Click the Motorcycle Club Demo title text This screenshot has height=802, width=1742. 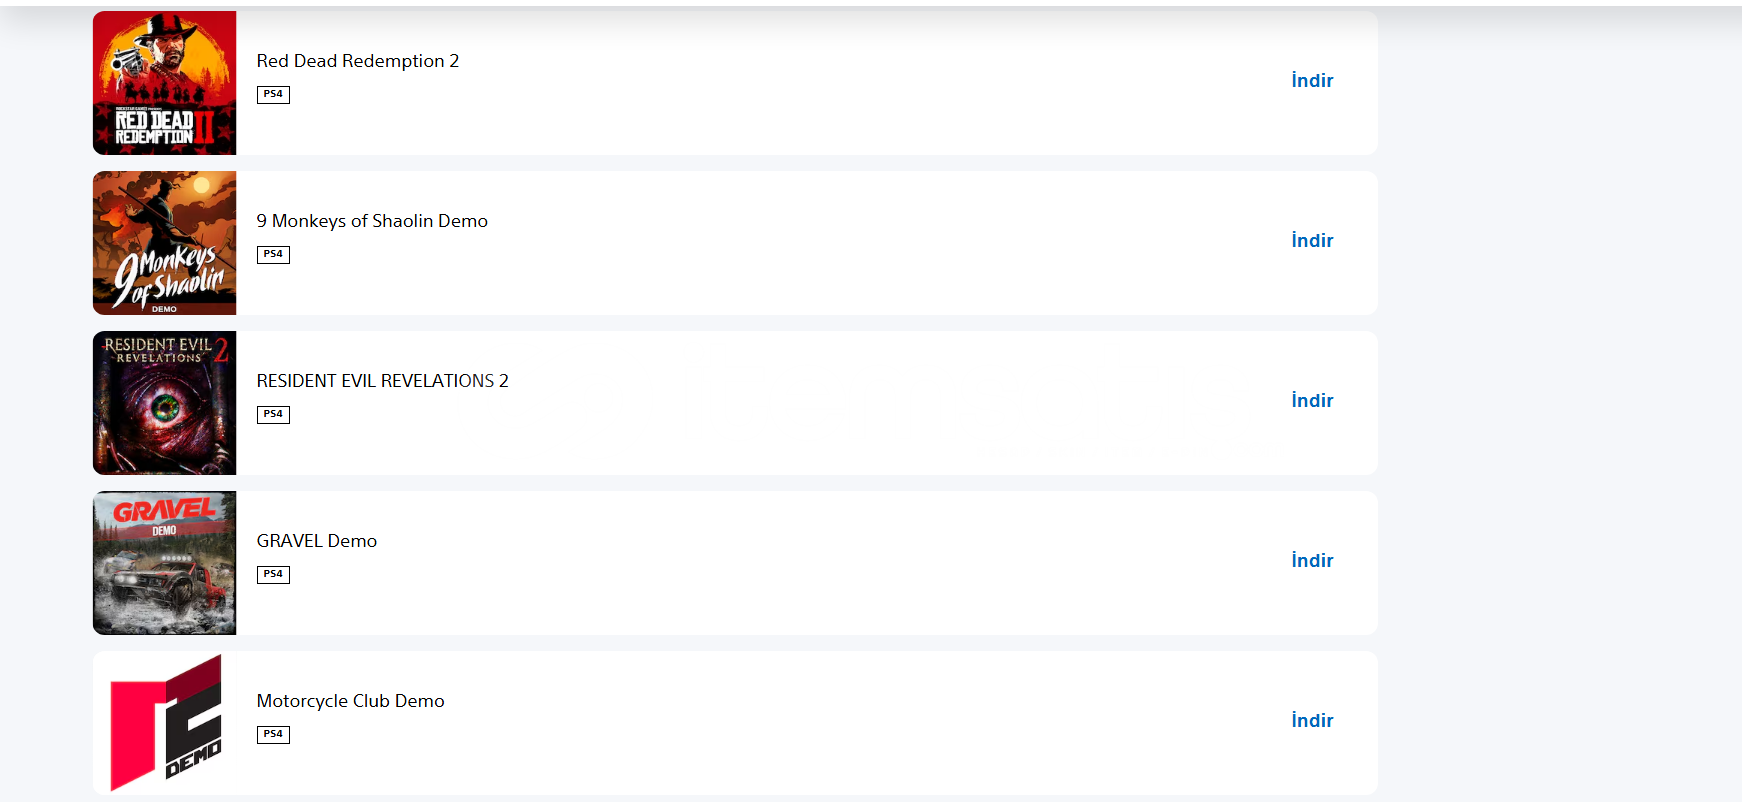click(351, 701)
